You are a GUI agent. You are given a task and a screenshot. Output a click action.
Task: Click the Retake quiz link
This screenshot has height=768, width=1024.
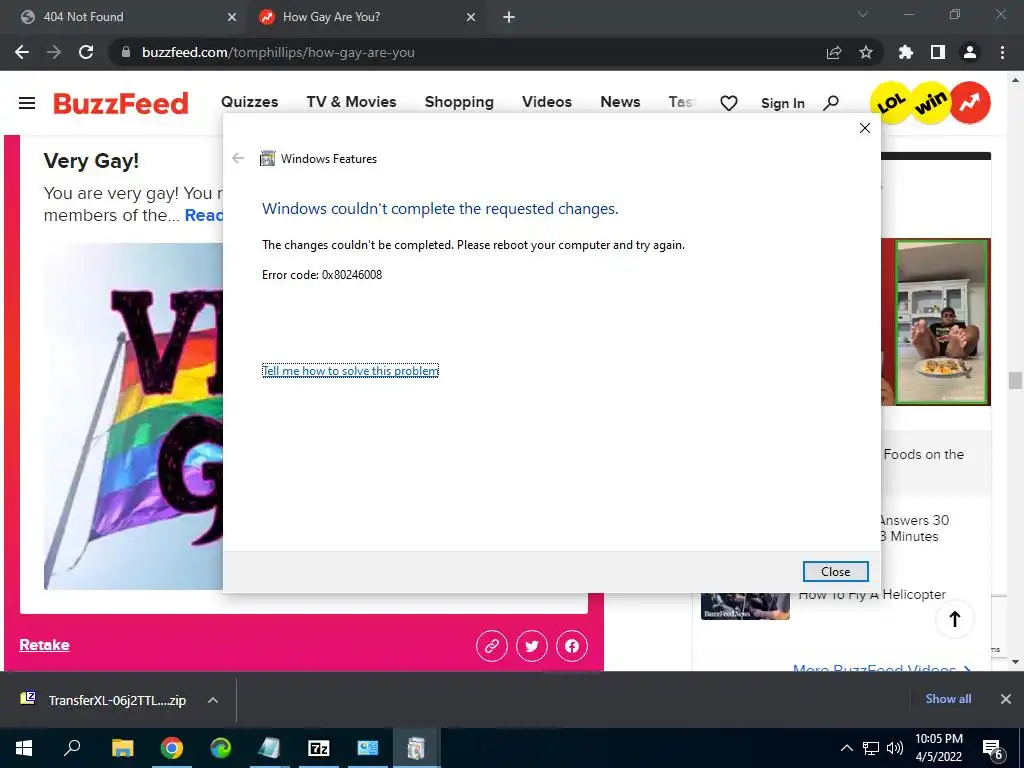44,645
